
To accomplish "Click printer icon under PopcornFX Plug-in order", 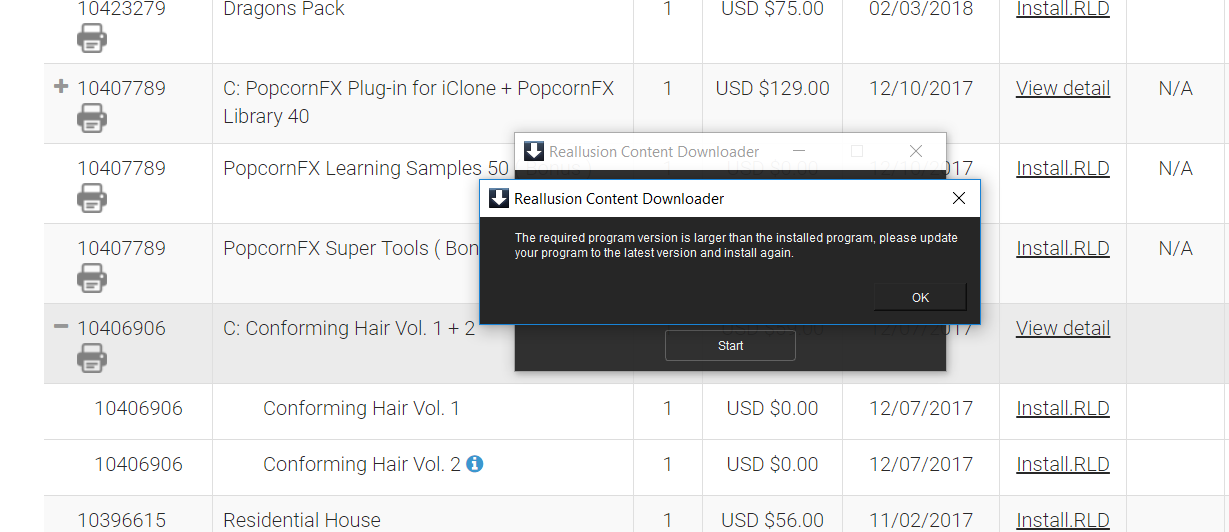I will click(91, 119).
